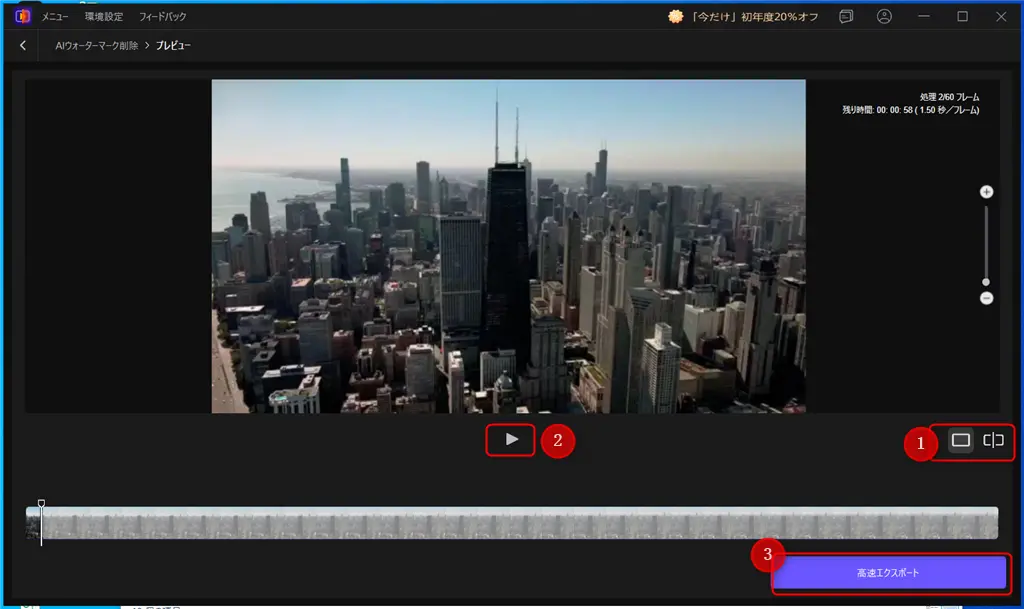Go back with the left arrow
The width and height of the screenshot is (1024, 609).
(23, 46)
